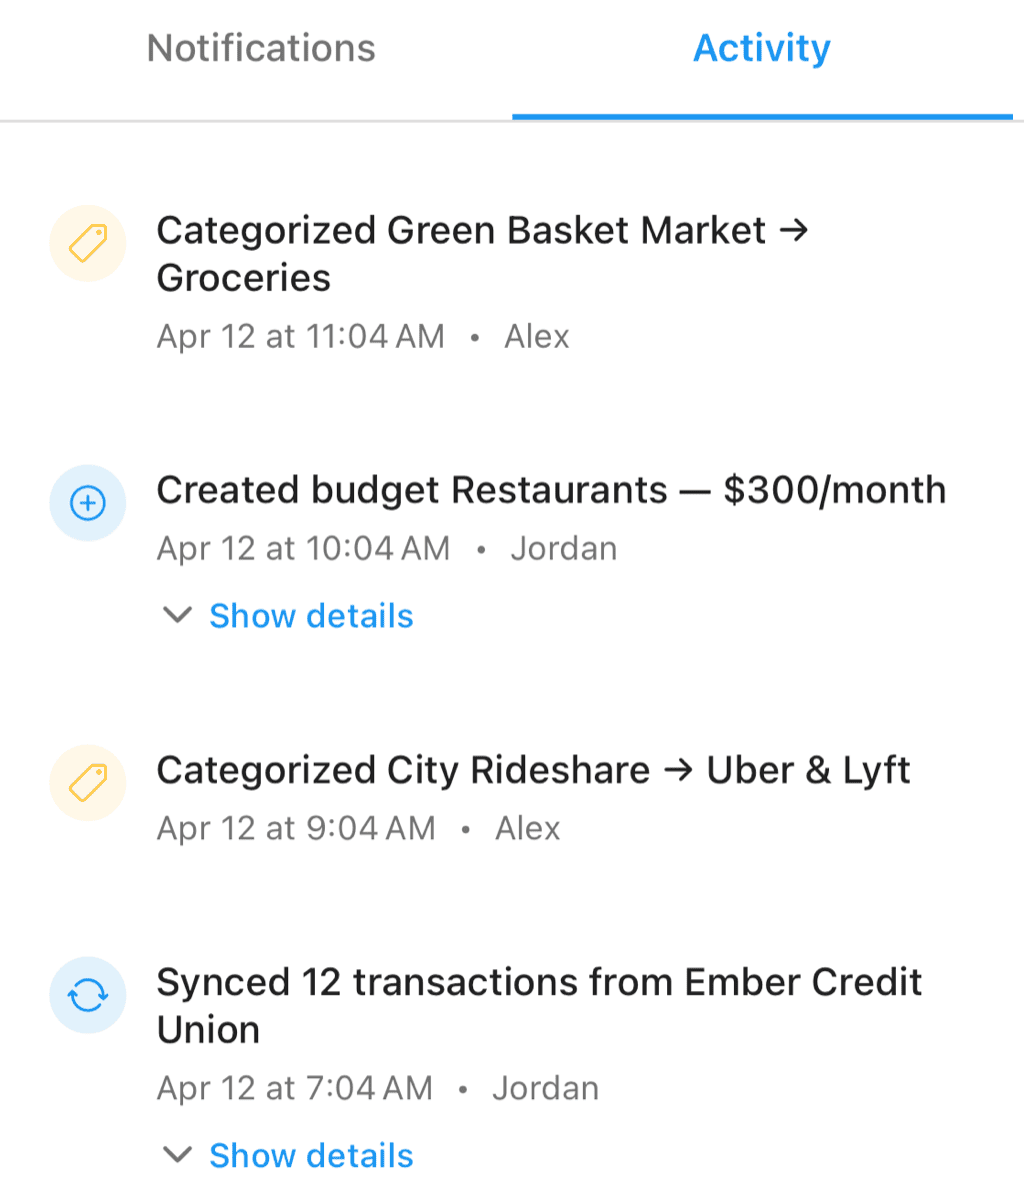Show details for the Restaurants budget entry
This screenshot has height=1189, width=1024.
(x=311, y=616)
